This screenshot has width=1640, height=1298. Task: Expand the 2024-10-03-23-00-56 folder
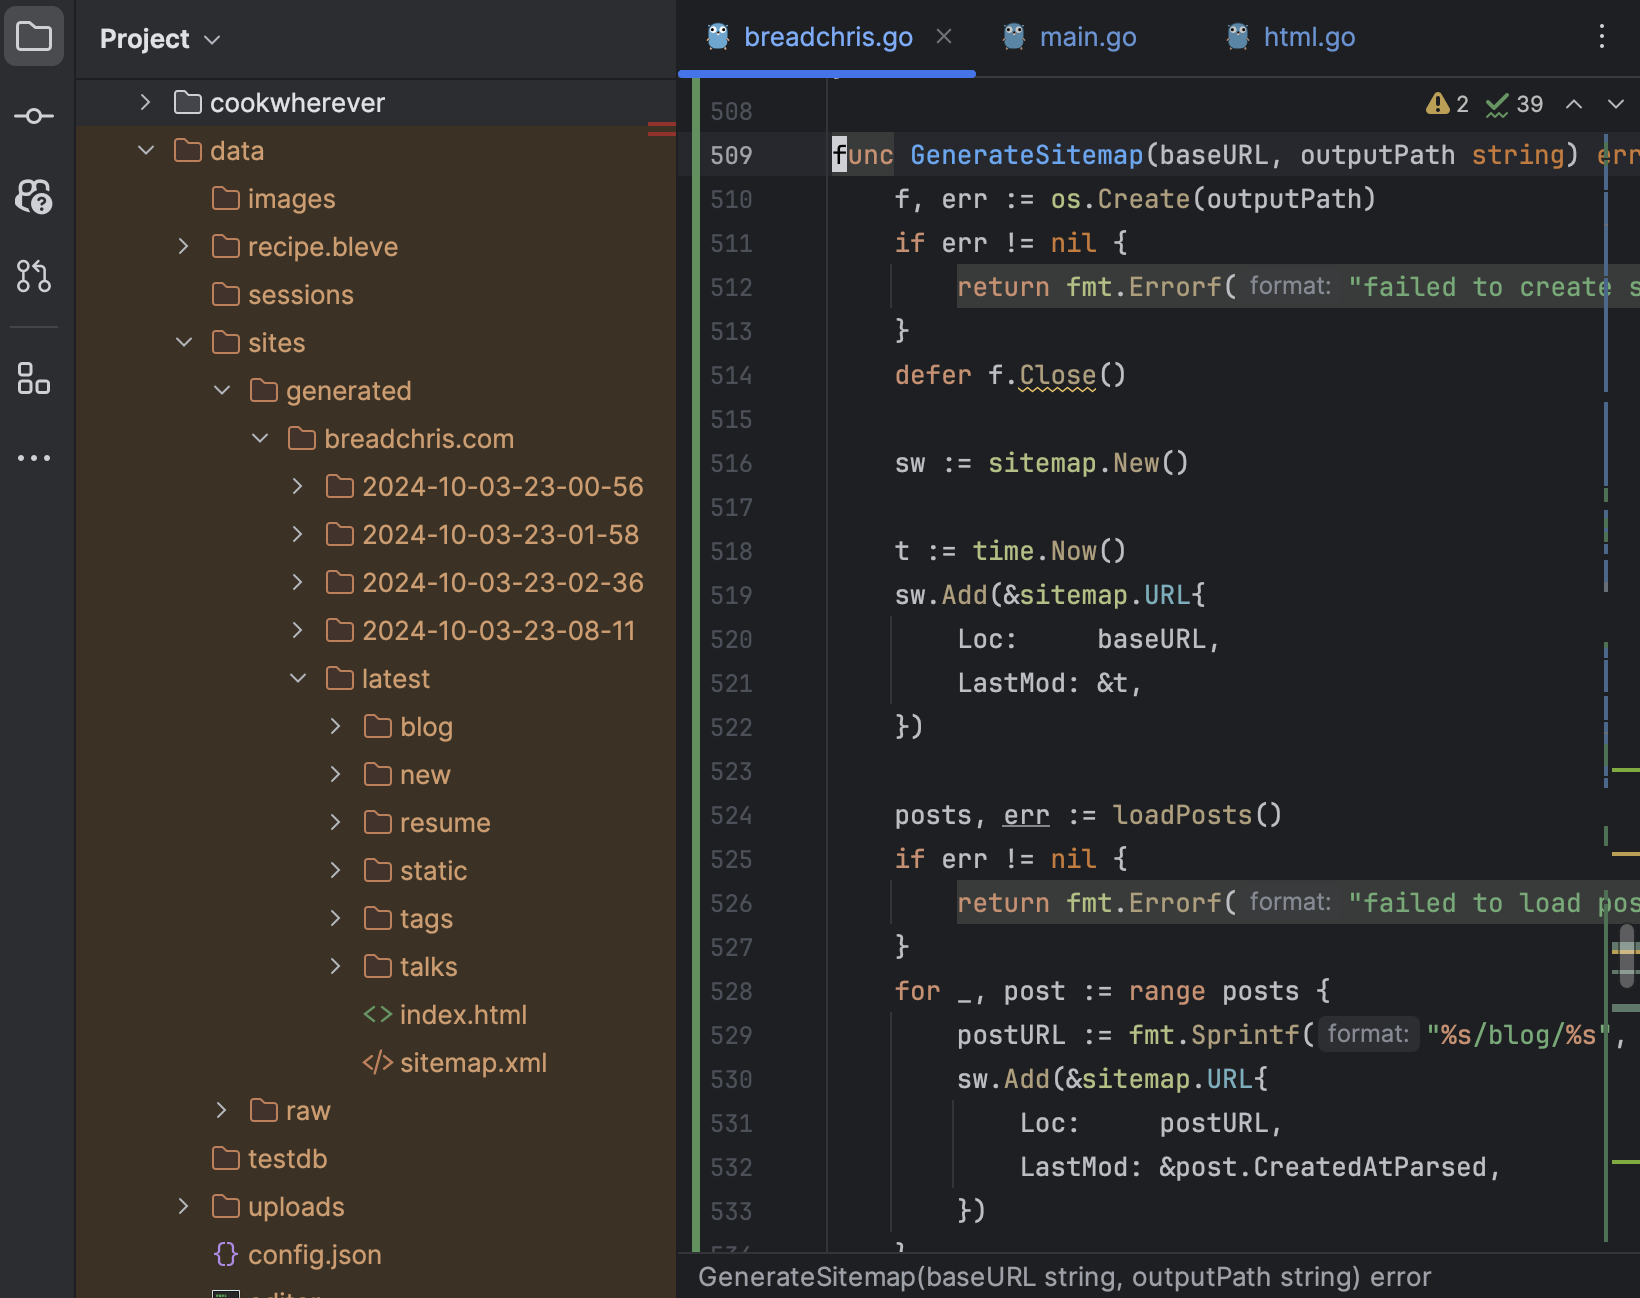(x=298, y=487)
